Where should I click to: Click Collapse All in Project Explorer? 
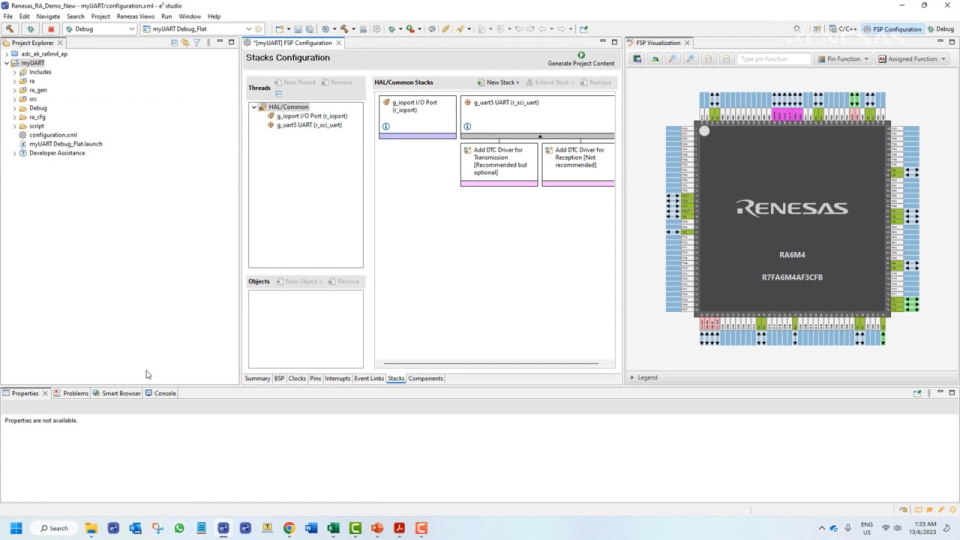coord(174,43)
